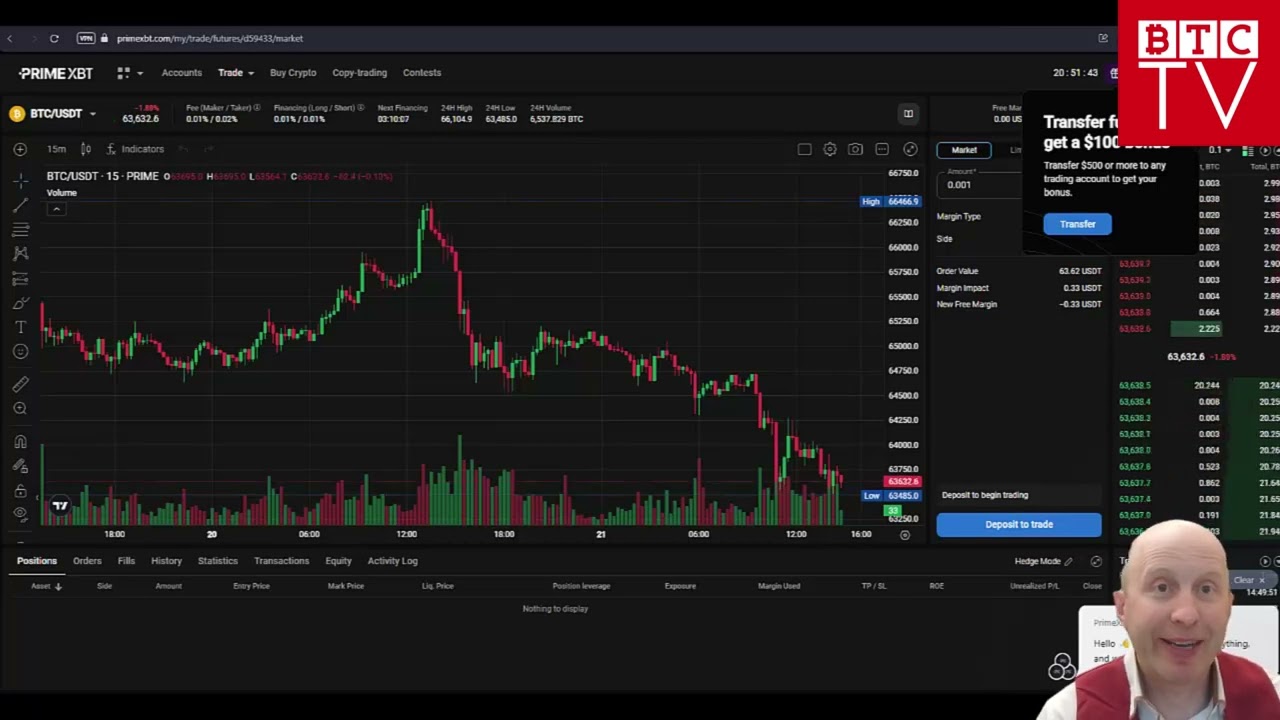Take a chart snapshot with camera icon

[855, 149]
